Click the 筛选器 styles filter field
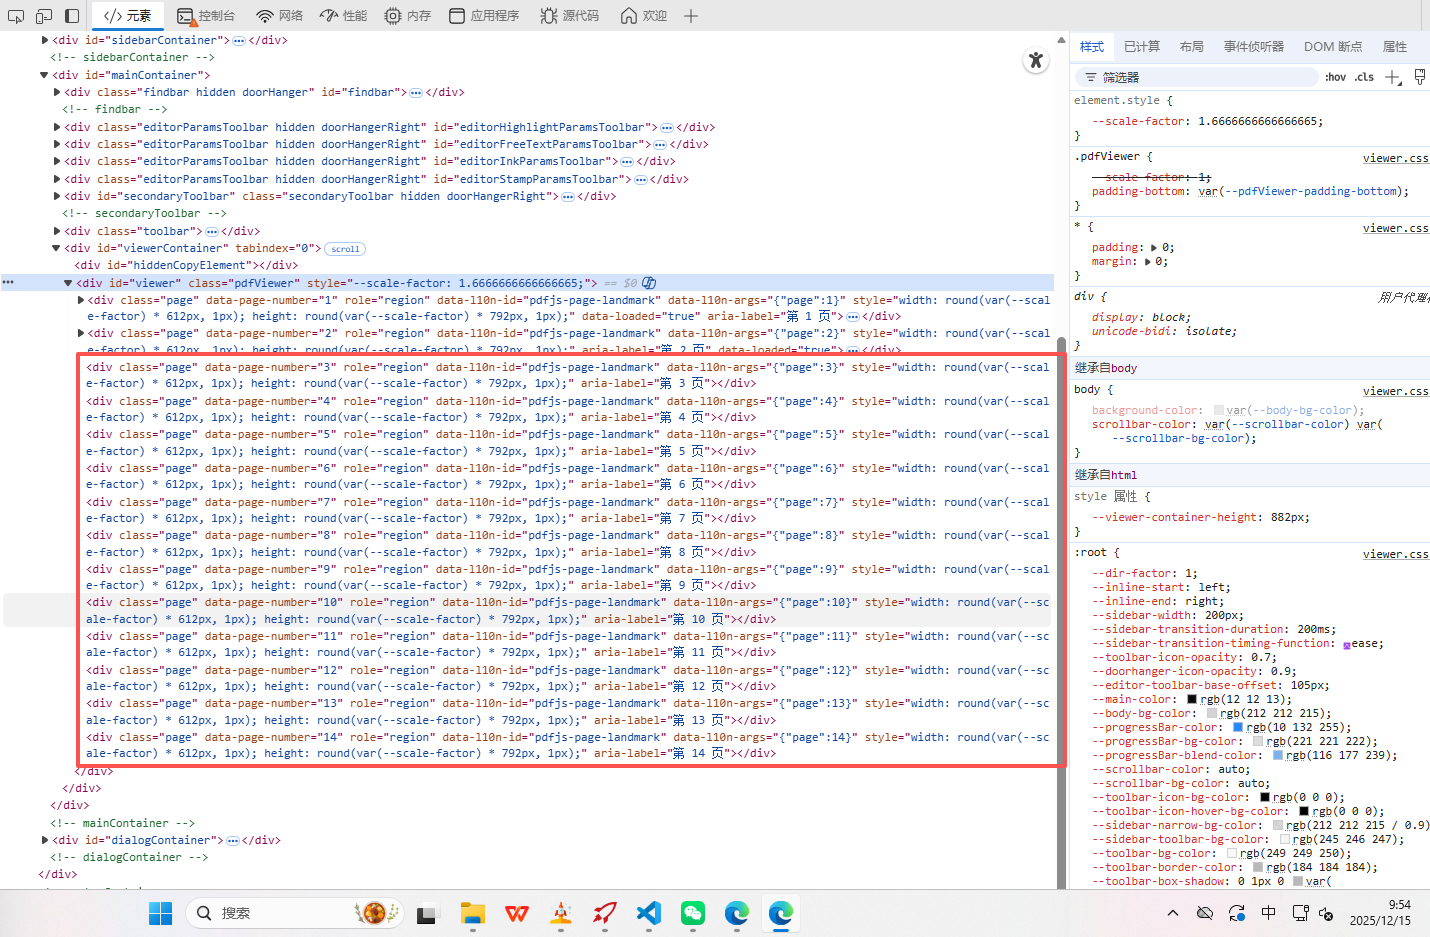 tap(1200, 77)
